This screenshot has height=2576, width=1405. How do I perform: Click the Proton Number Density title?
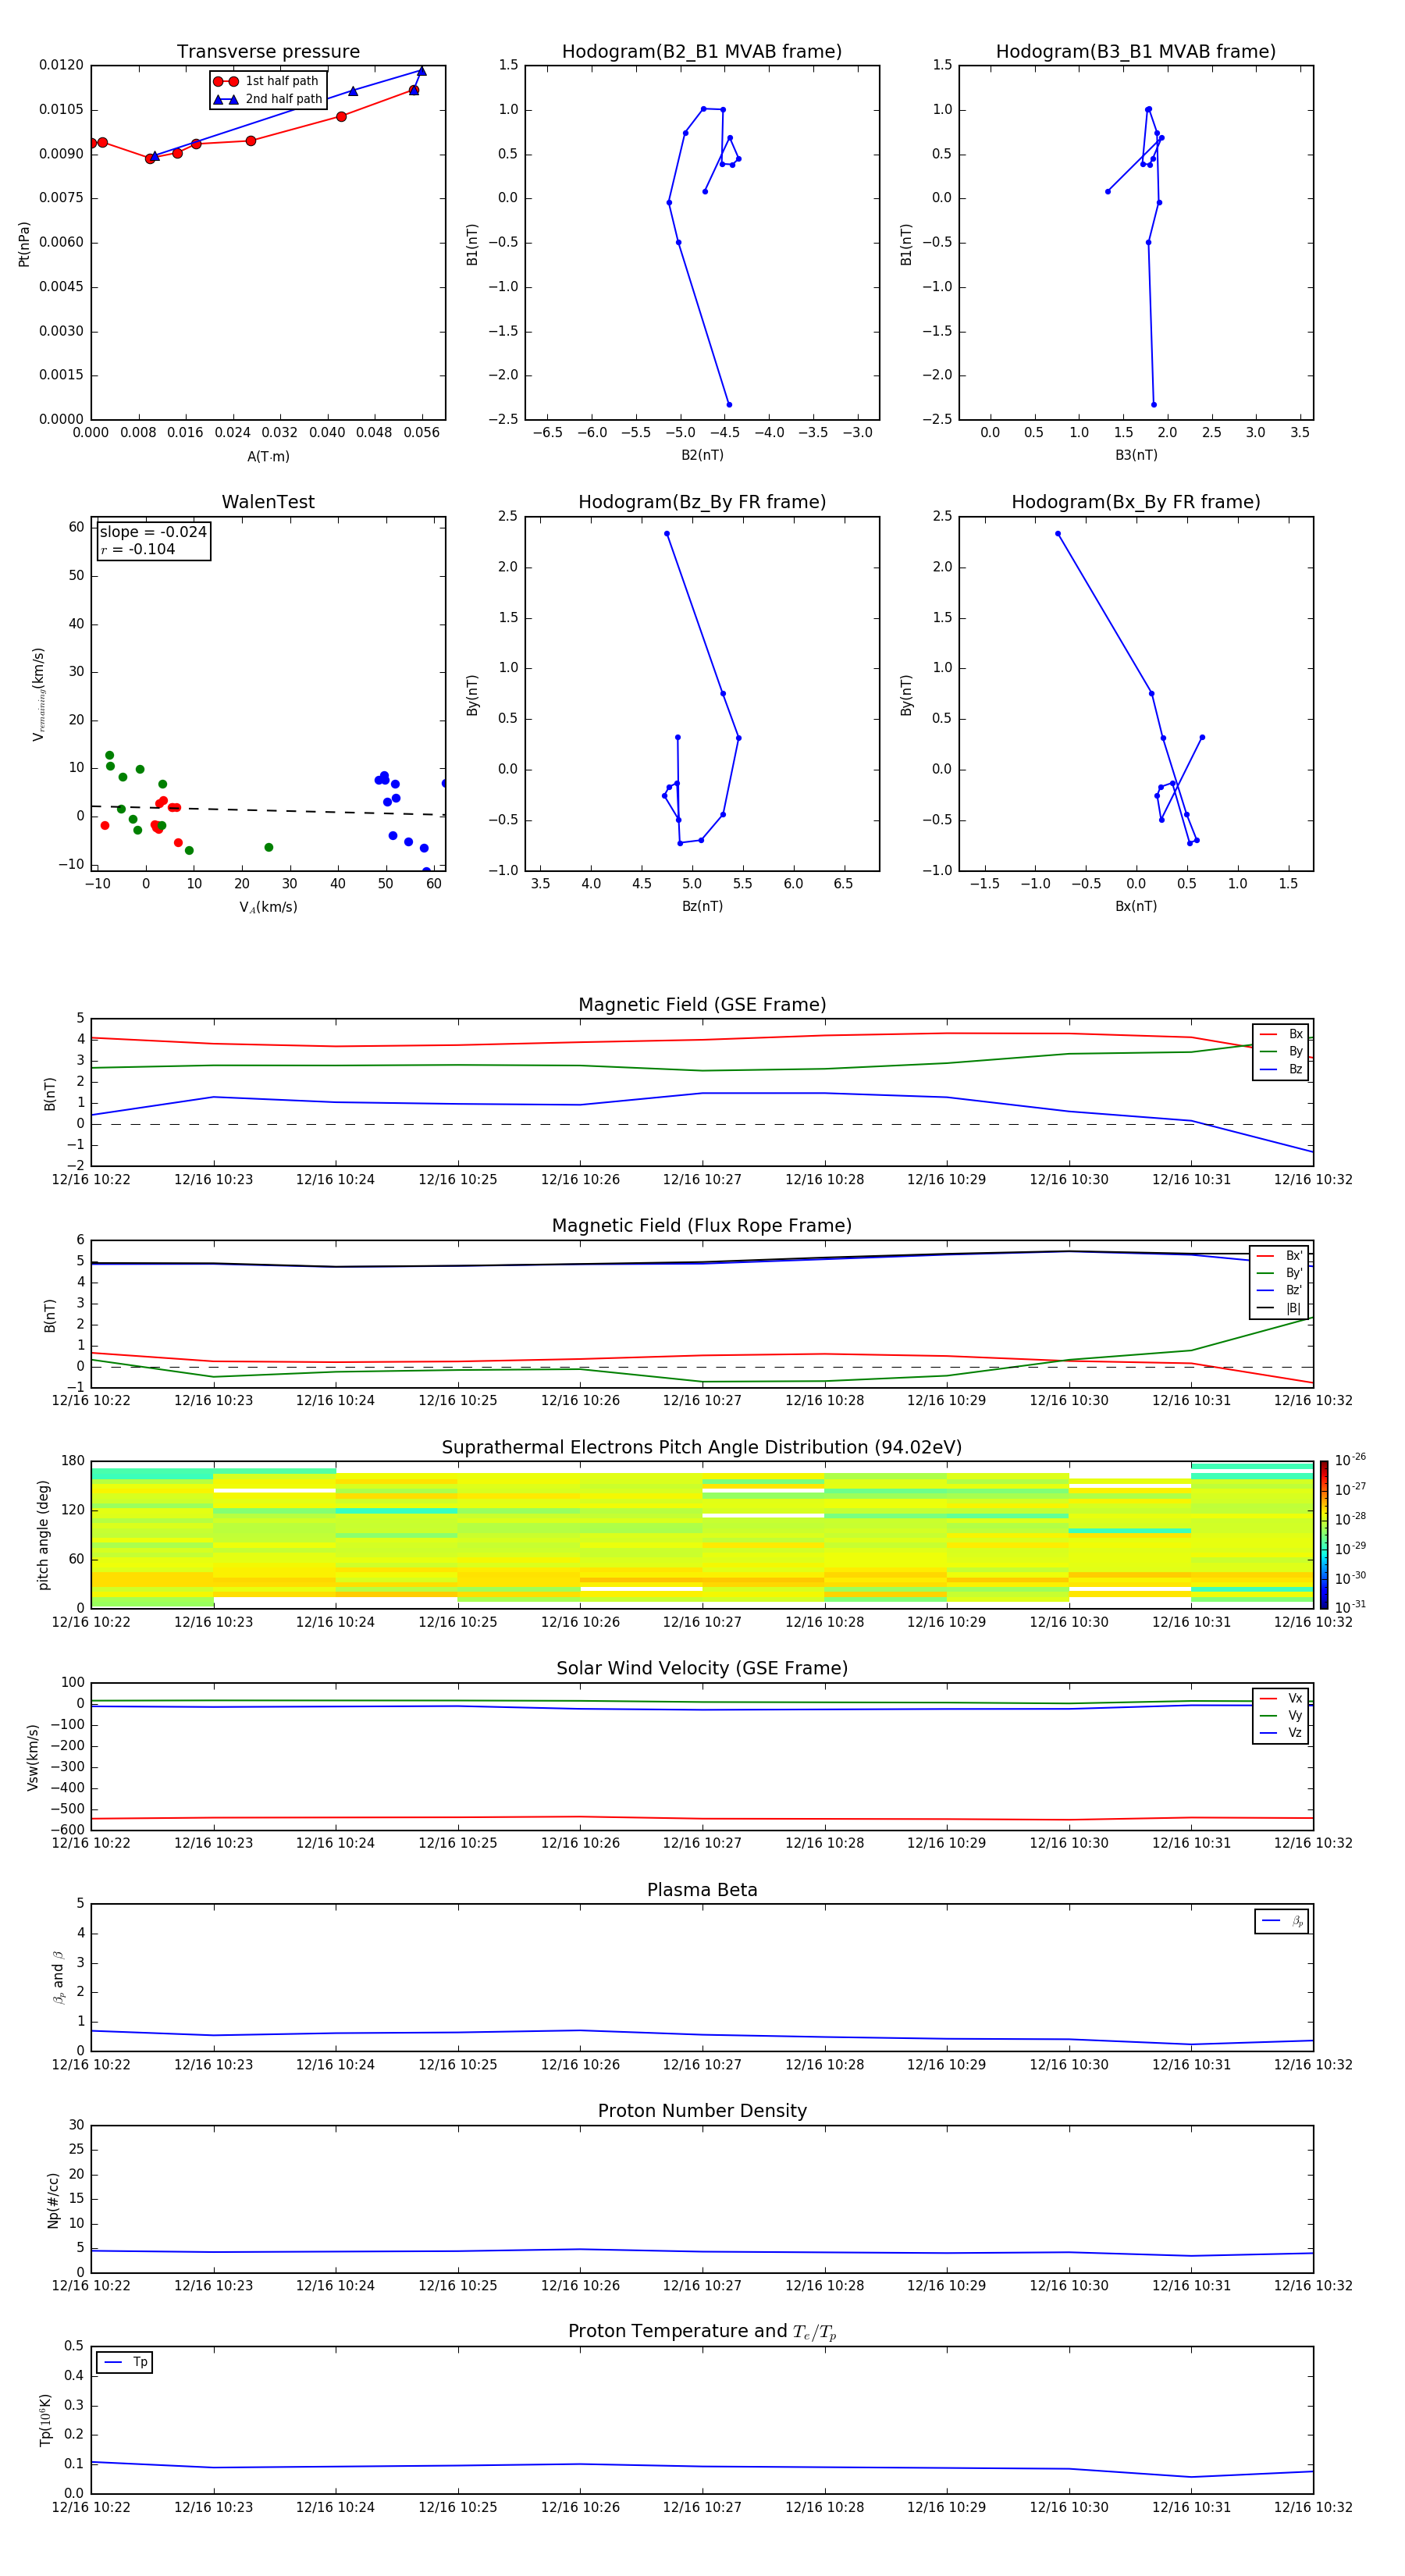point(702,2111)
